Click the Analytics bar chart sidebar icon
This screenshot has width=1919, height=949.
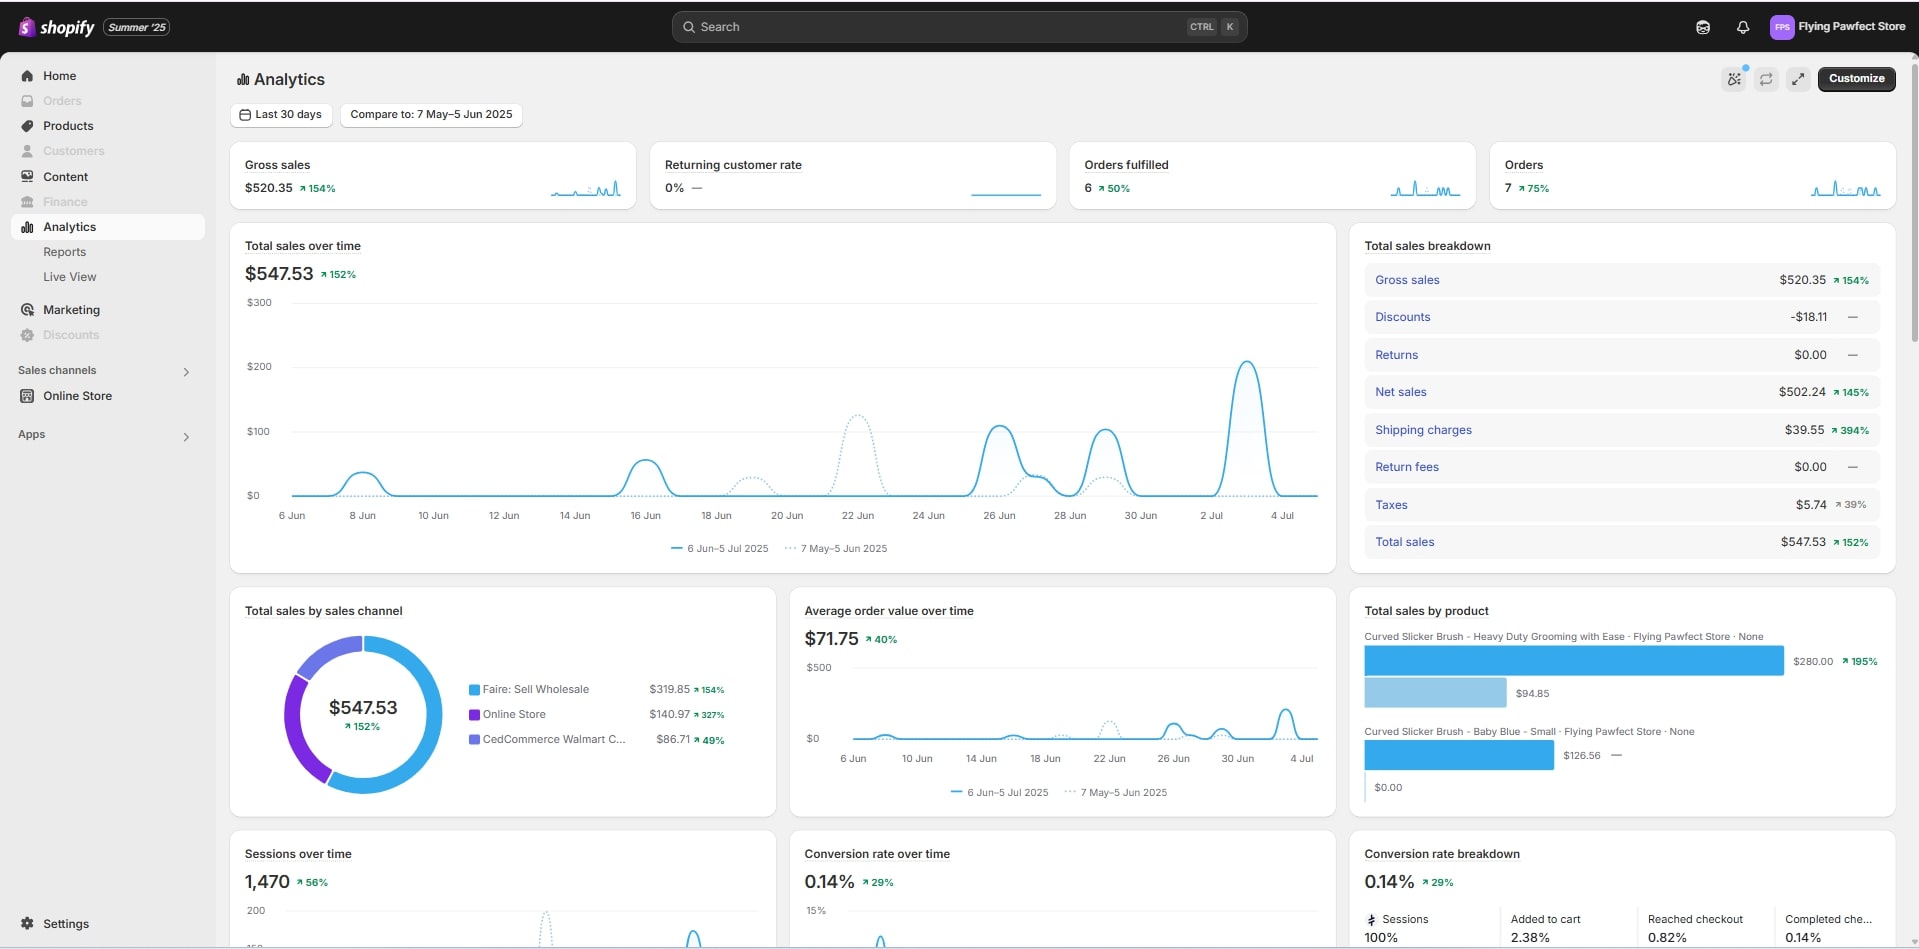(27, 227)
